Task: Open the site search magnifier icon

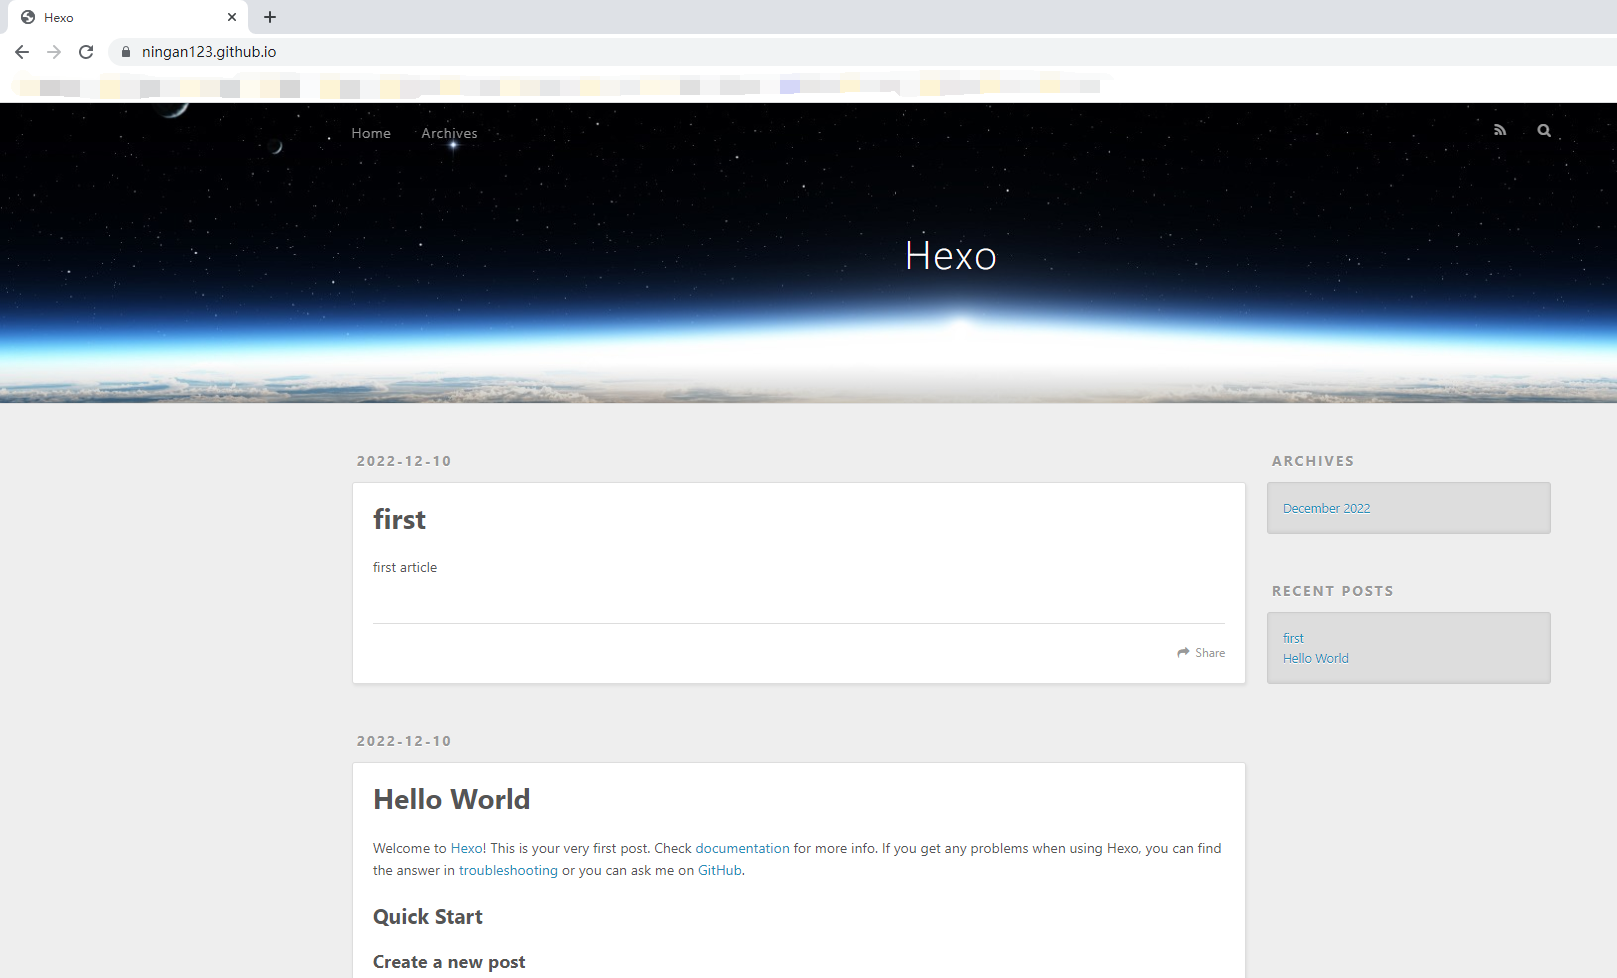Action: pos(1544,130)
